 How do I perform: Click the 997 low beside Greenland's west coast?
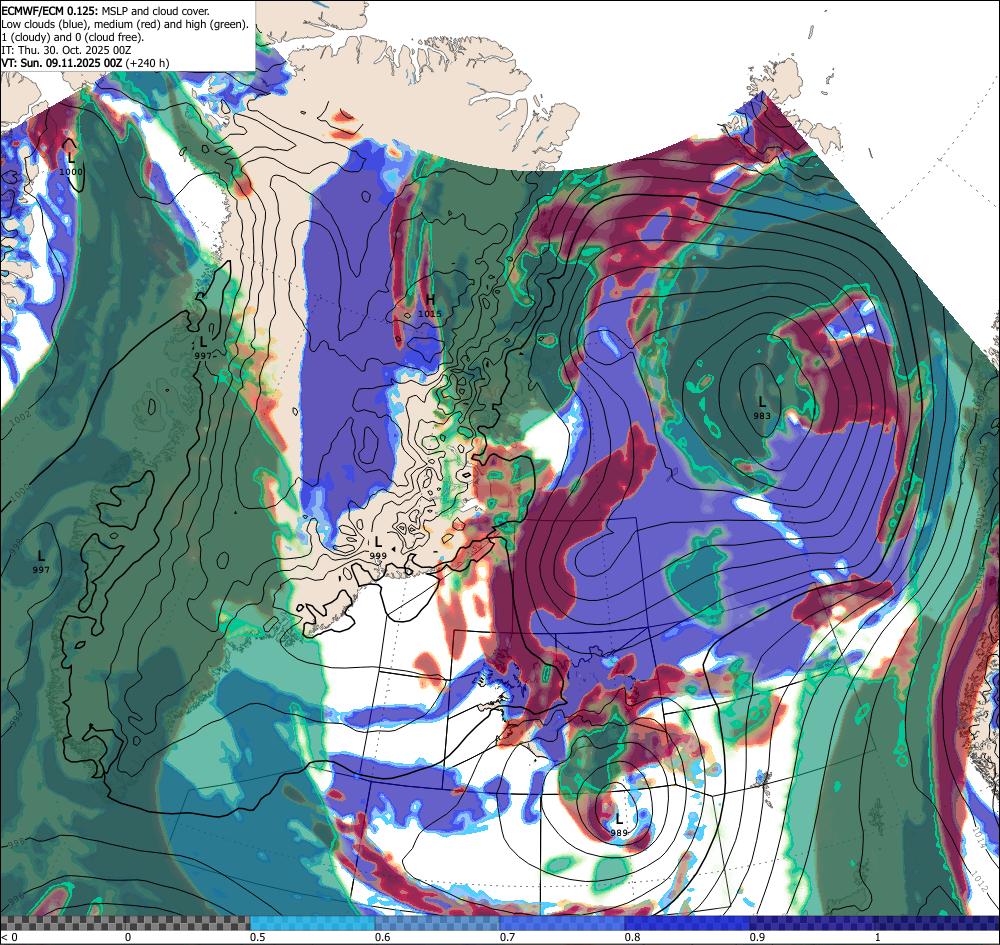point(203,348)
